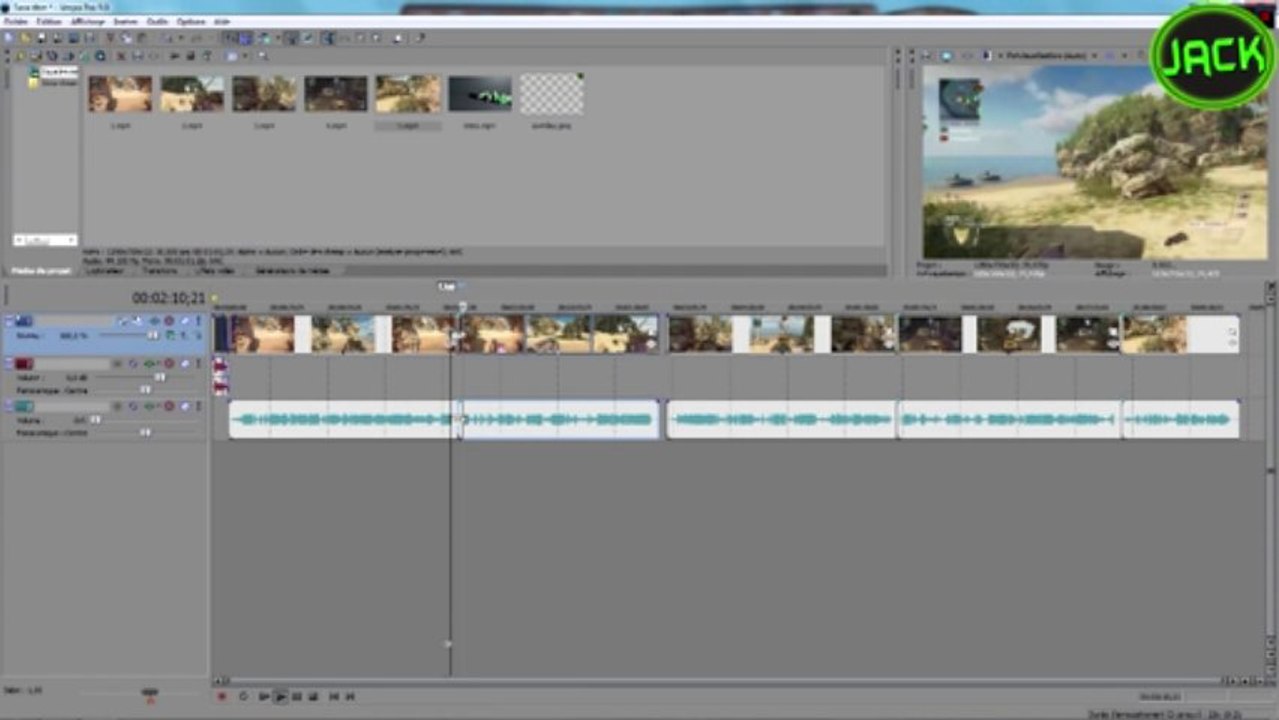Toggle Enable Snapping in the toolbar

[x=232, y=37]
